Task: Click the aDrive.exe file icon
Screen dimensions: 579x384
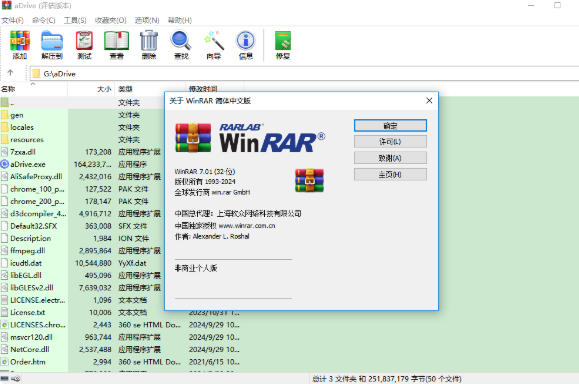Action: pyautogui.click(x=4, y=164)
